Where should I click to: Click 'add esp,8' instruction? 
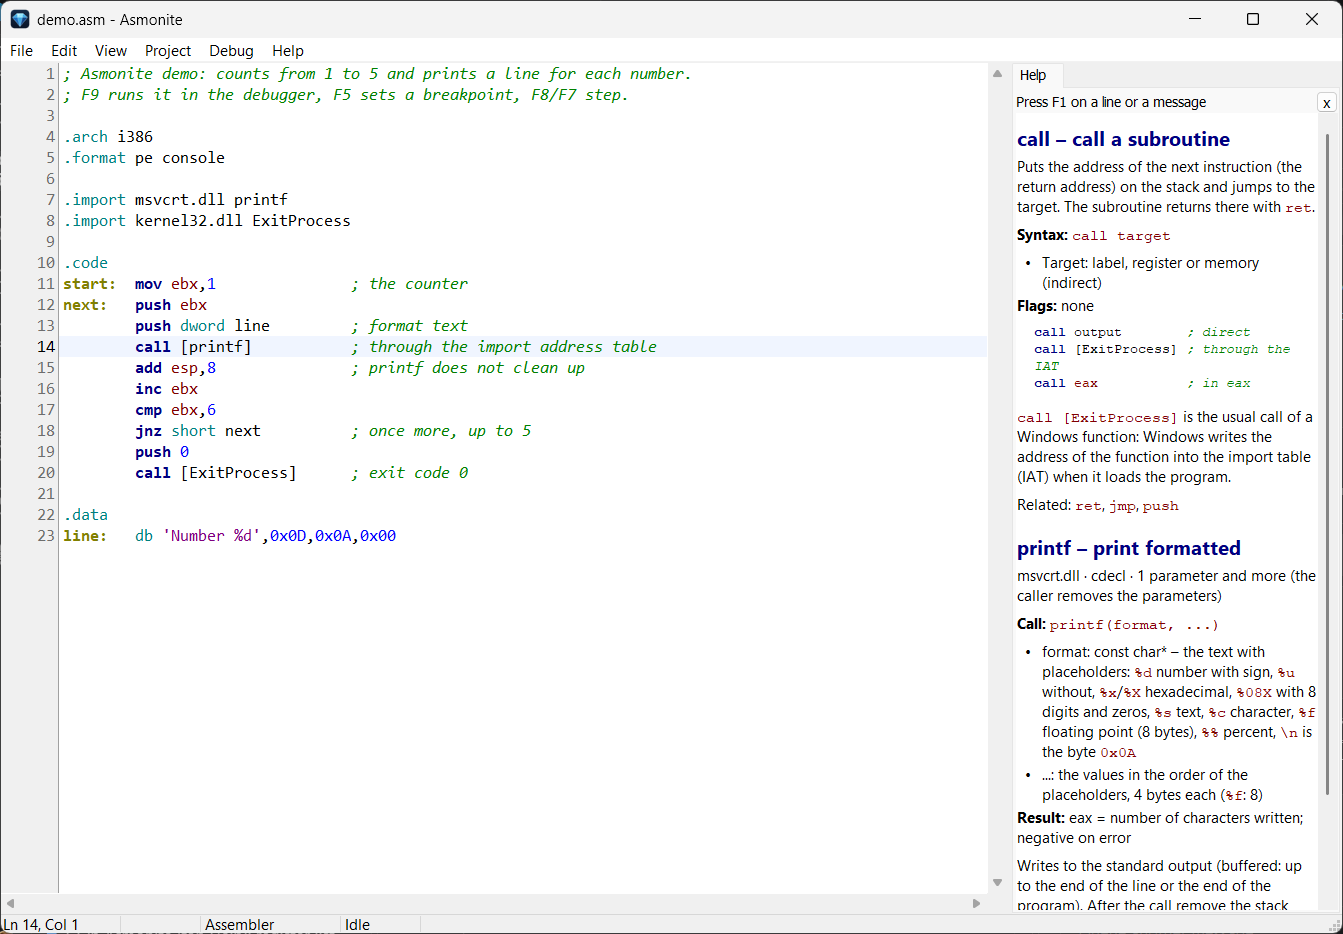(x=176, y=368)
